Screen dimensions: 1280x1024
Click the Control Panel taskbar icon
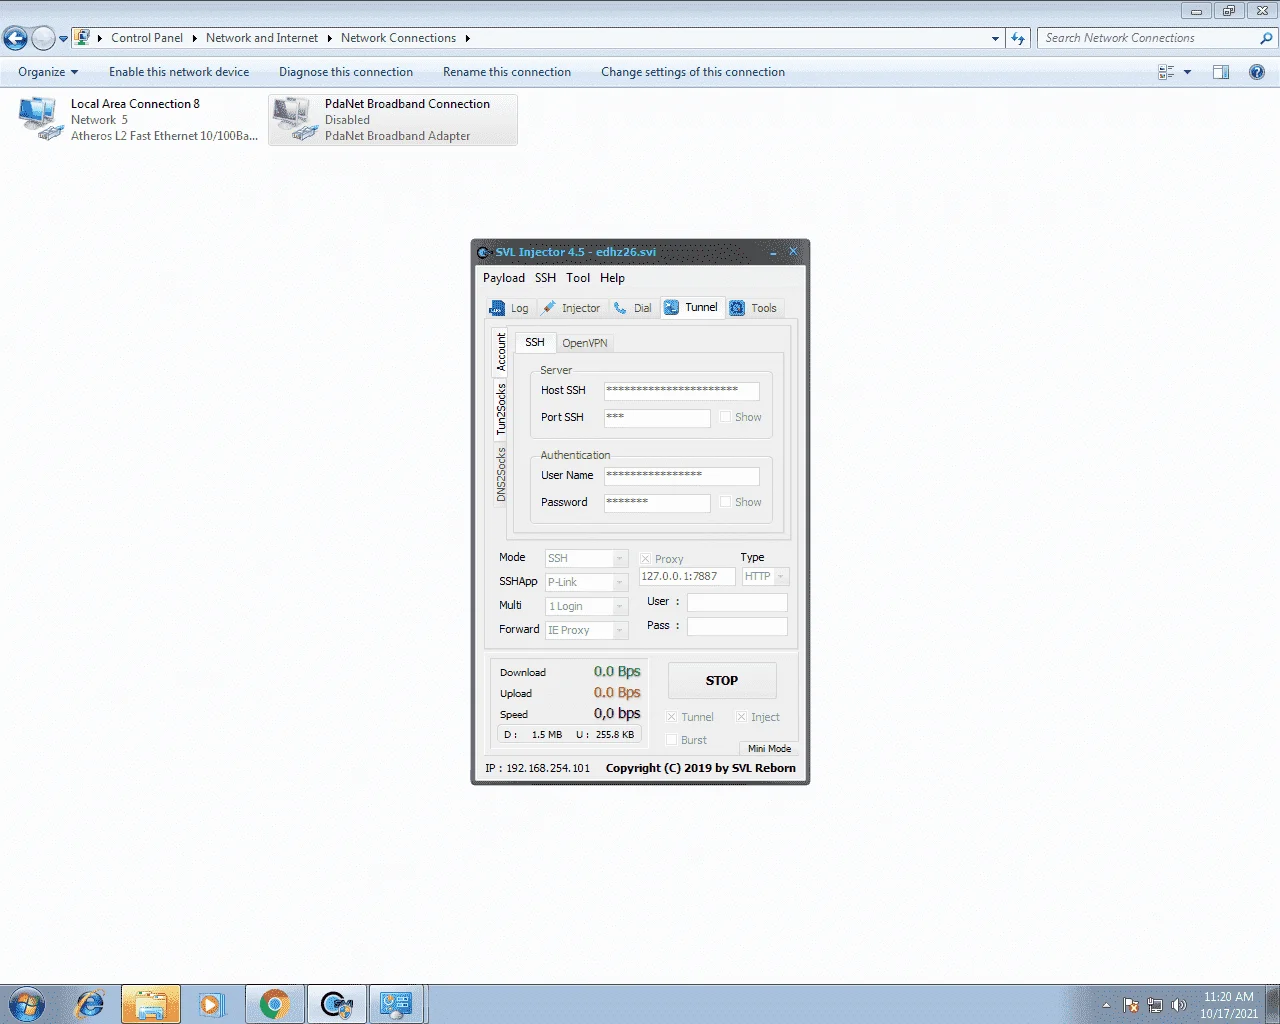coord(397,1004)
